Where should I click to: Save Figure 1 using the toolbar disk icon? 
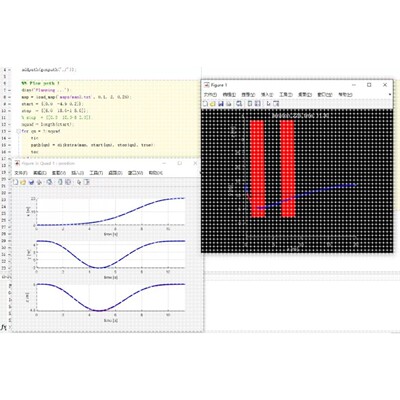pyautogui.click(x=221, y=104)
